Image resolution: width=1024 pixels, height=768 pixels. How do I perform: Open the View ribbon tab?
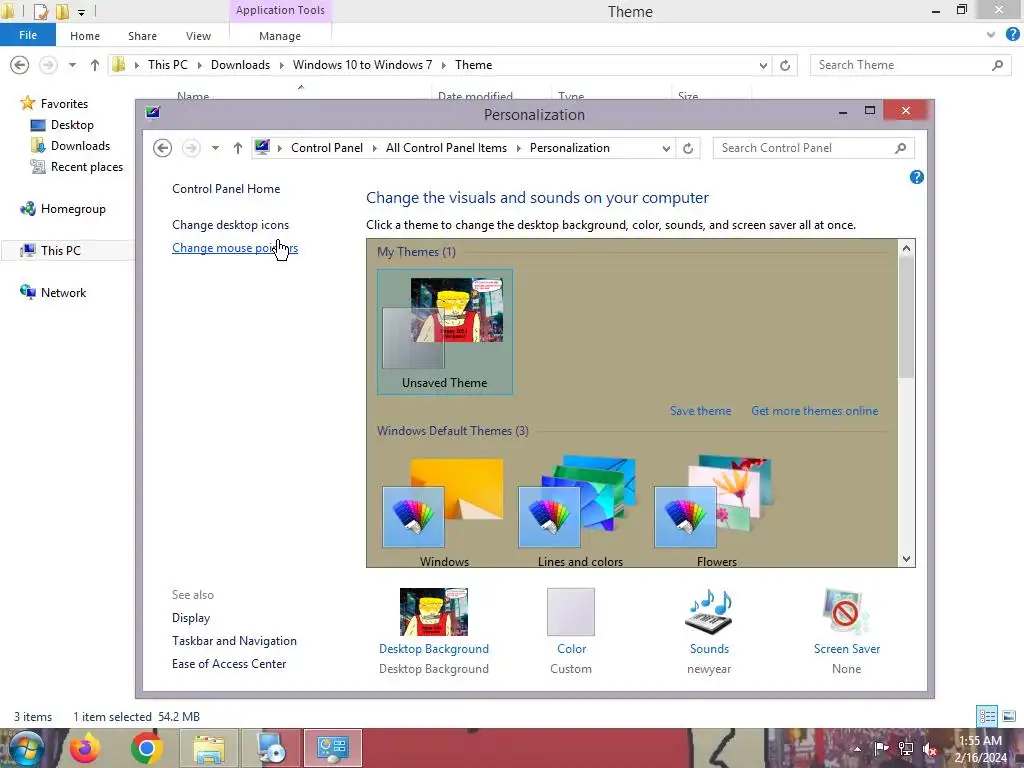click(x=198, y=36)
